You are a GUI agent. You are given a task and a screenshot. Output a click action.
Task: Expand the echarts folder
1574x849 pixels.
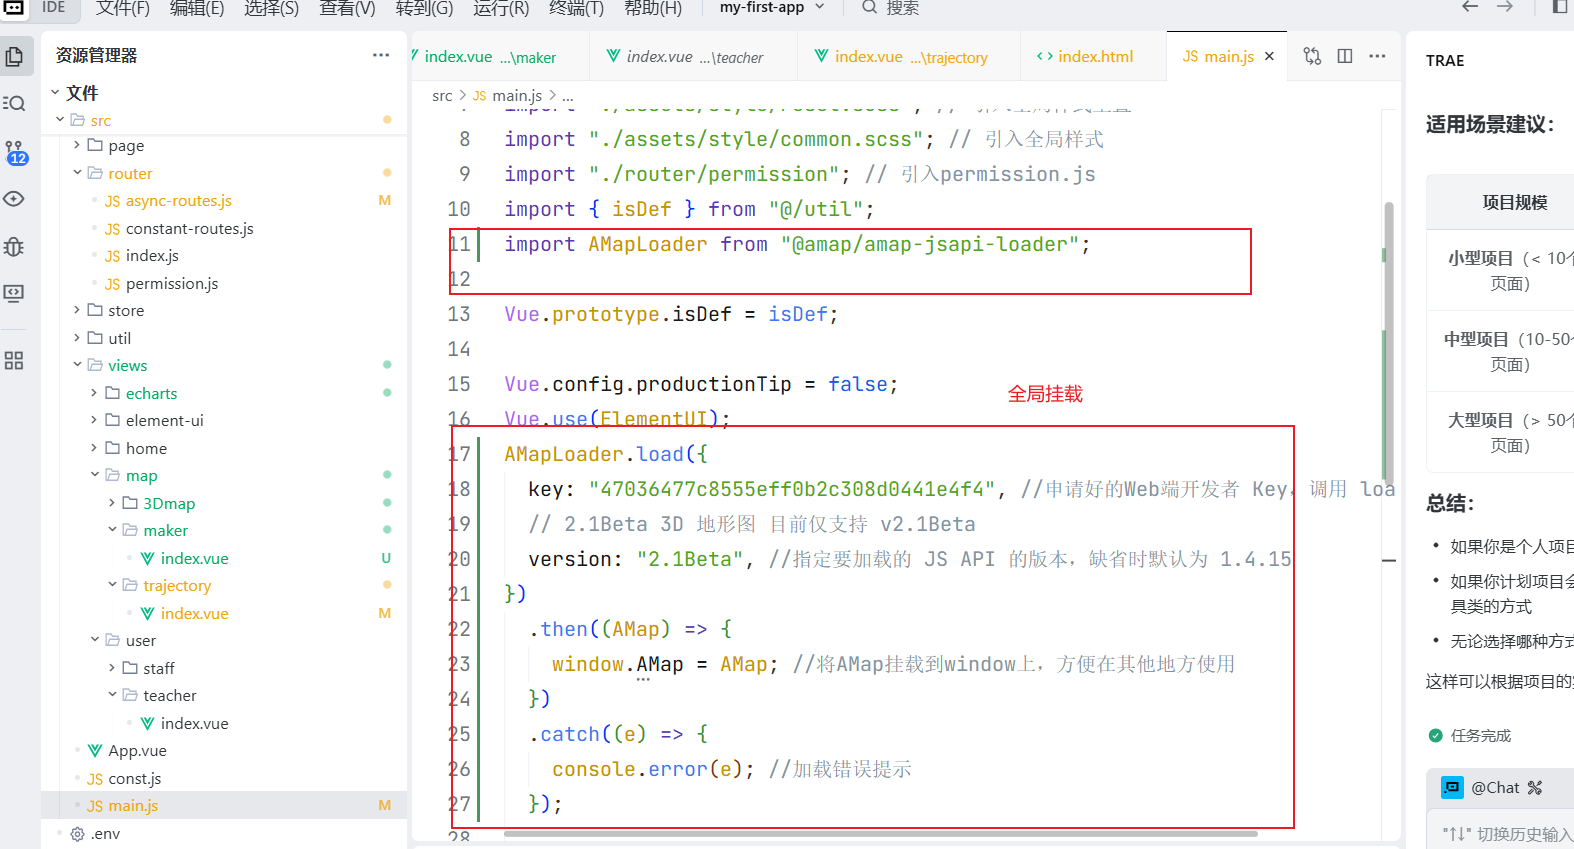(x=94, y=393)
